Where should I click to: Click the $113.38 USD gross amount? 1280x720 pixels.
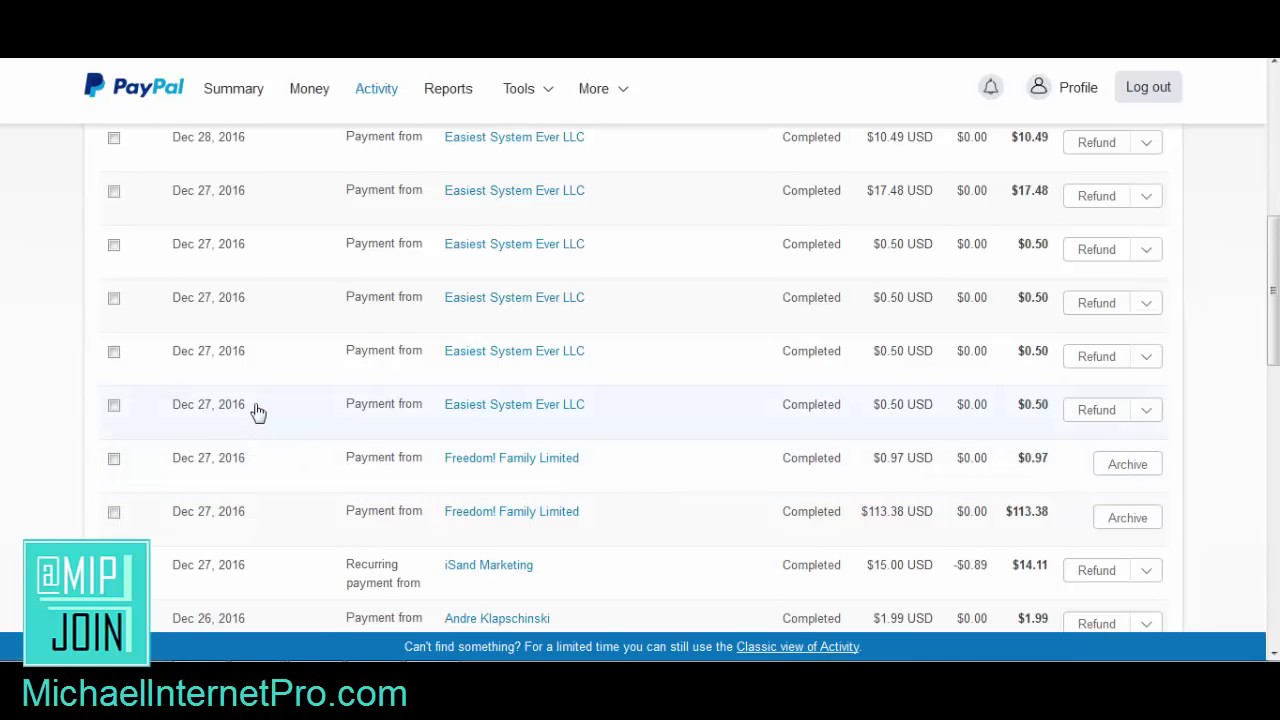pos(896,511)
